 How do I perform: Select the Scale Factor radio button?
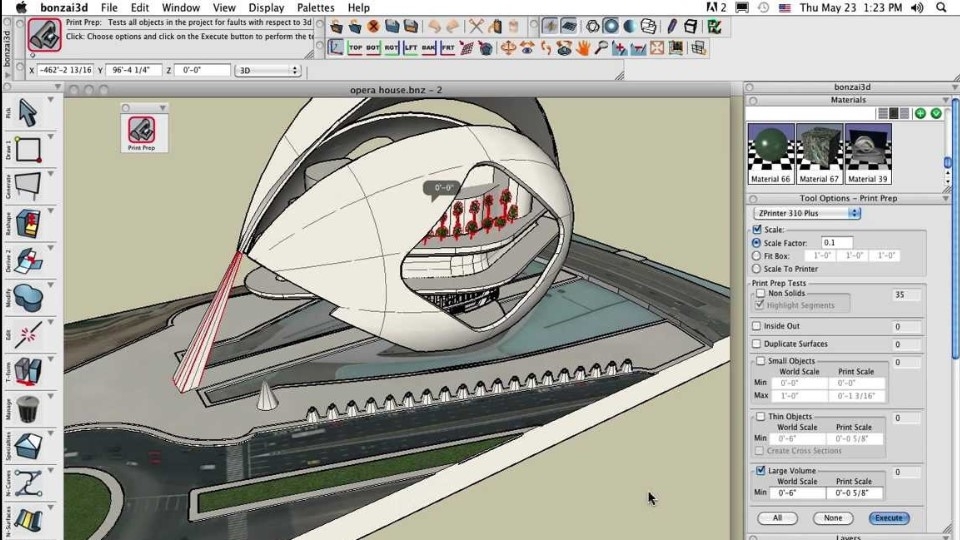pyautogui.click(x=757, y=243)
